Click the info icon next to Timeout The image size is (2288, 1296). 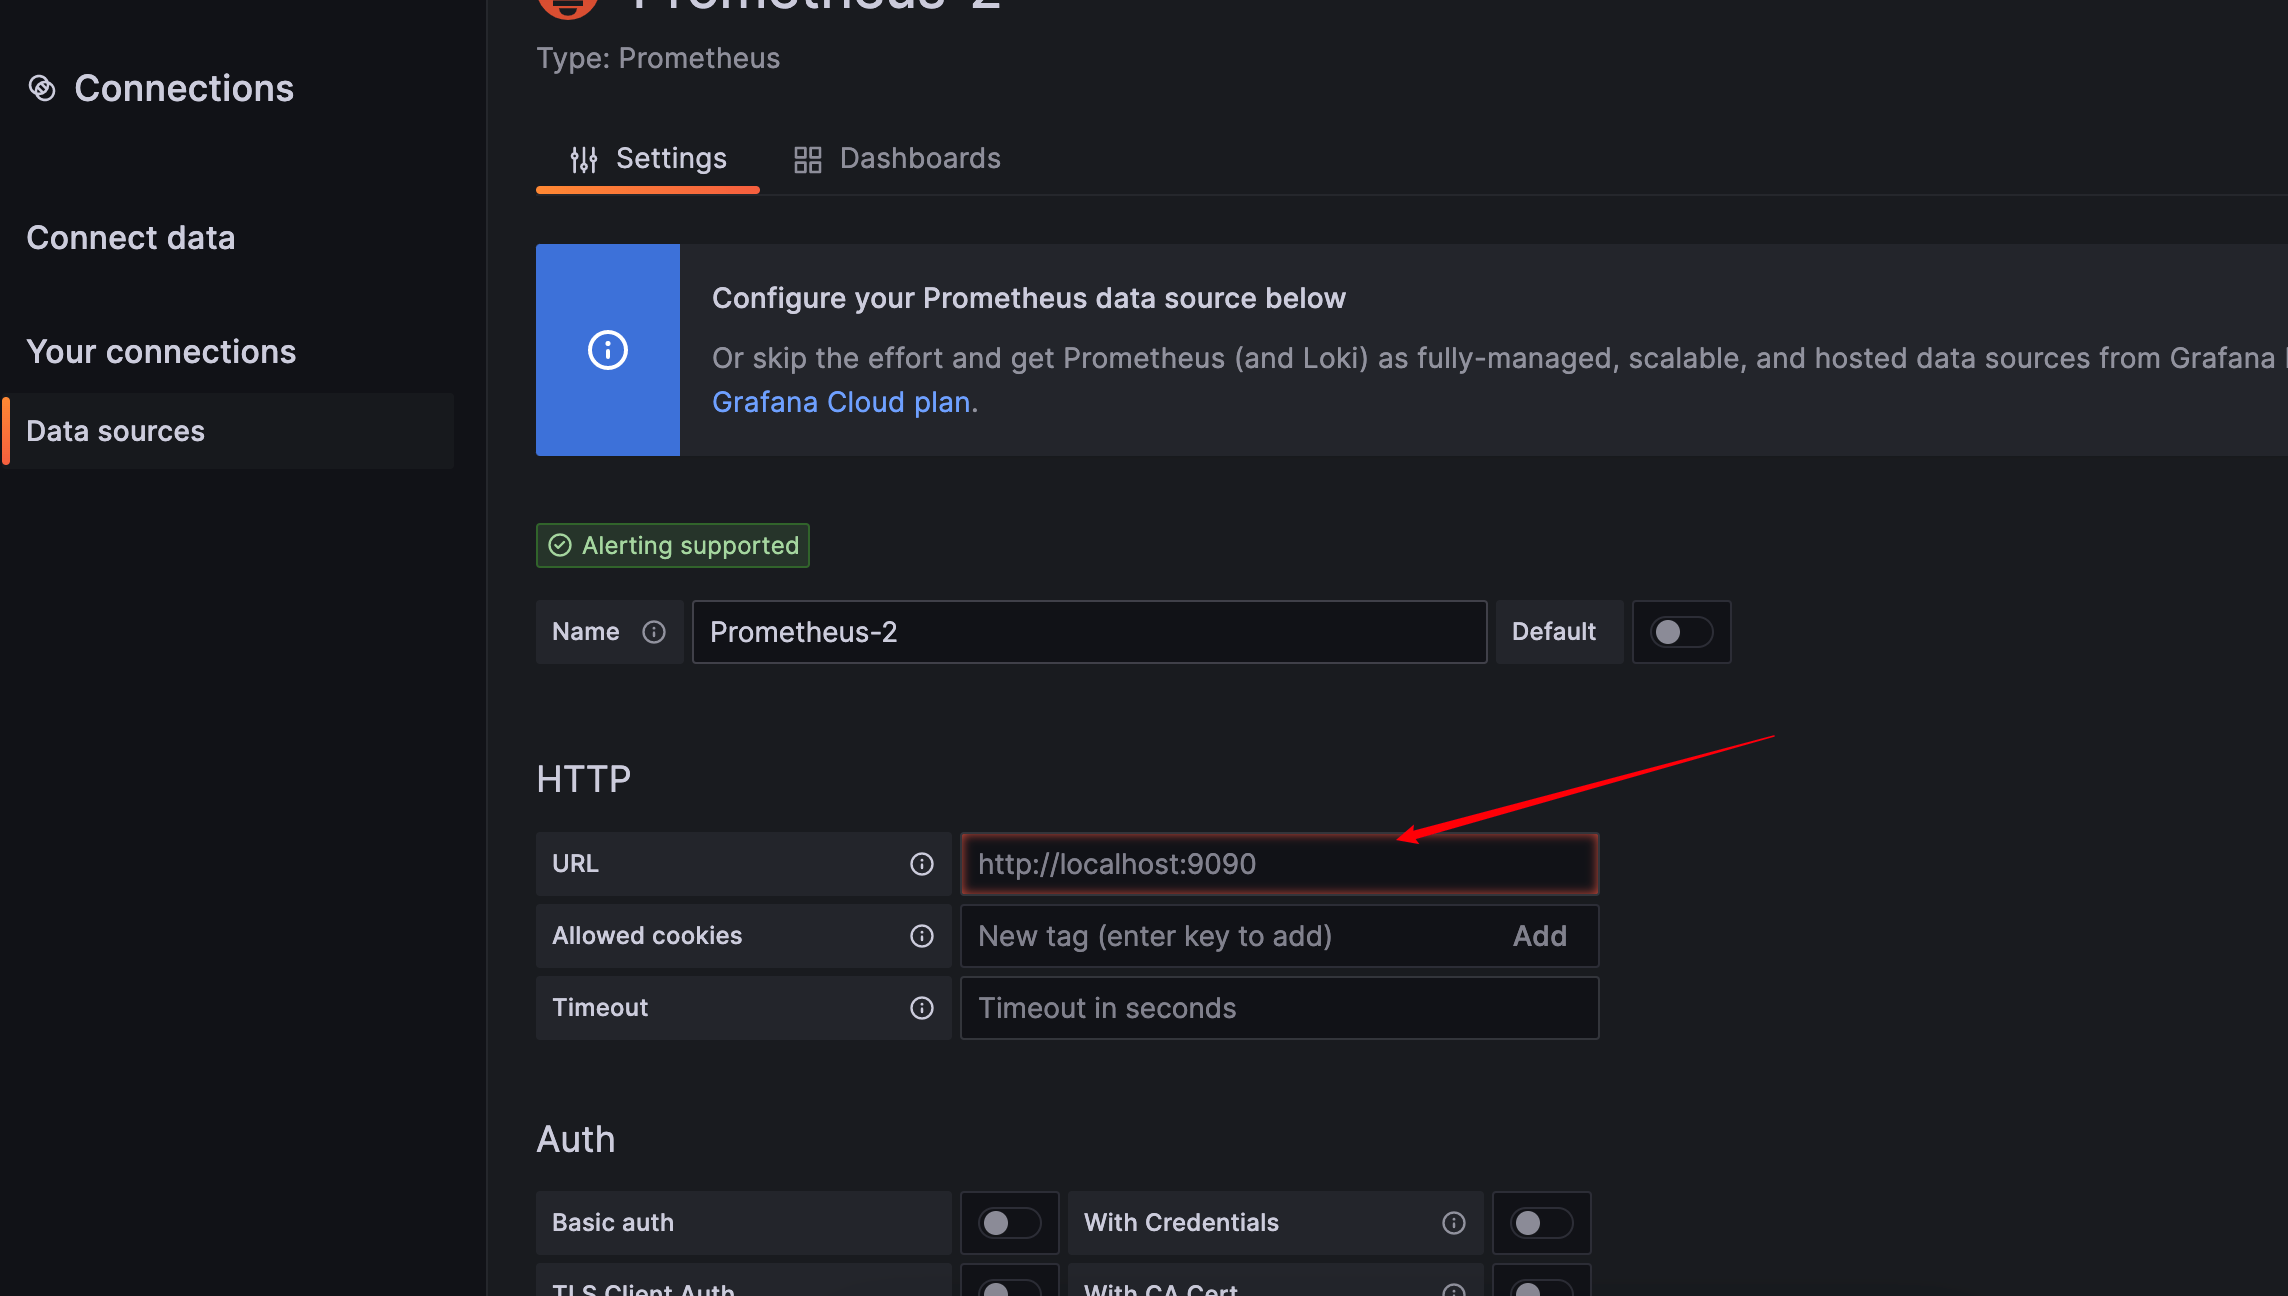pyautogui.click(x=922, y=1008)
